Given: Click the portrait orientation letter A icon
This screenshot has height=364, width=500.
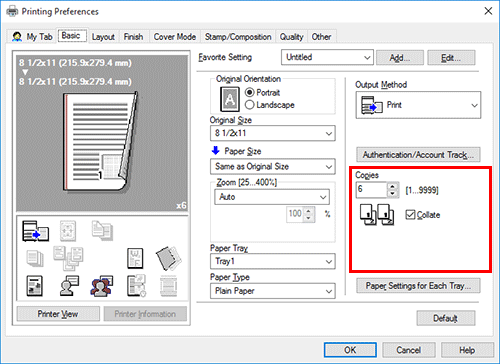Looking at the screenshot, I should [230, 99].
